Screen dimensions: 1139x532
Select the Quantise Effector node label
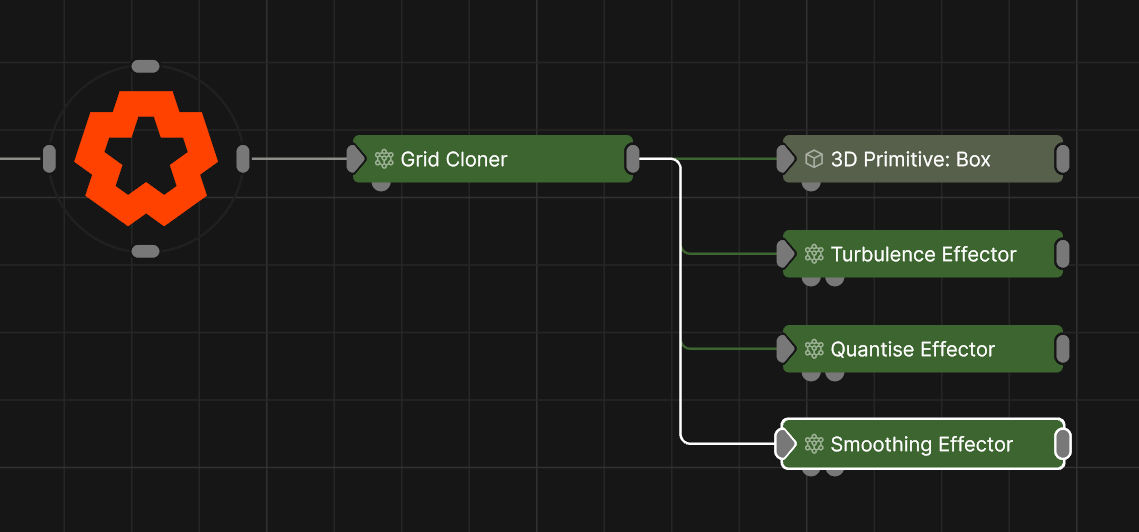(x=912, y=349)
